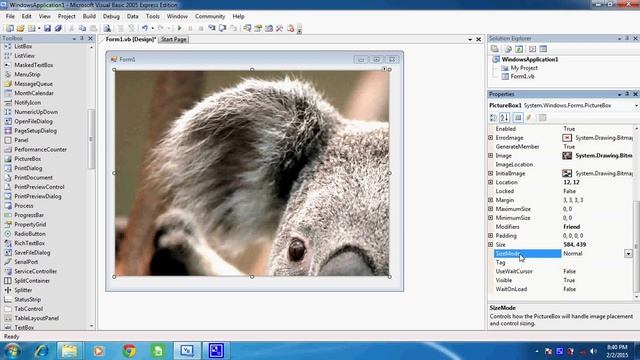Open the File menu
Screen dimensions: 640x360
10,16
